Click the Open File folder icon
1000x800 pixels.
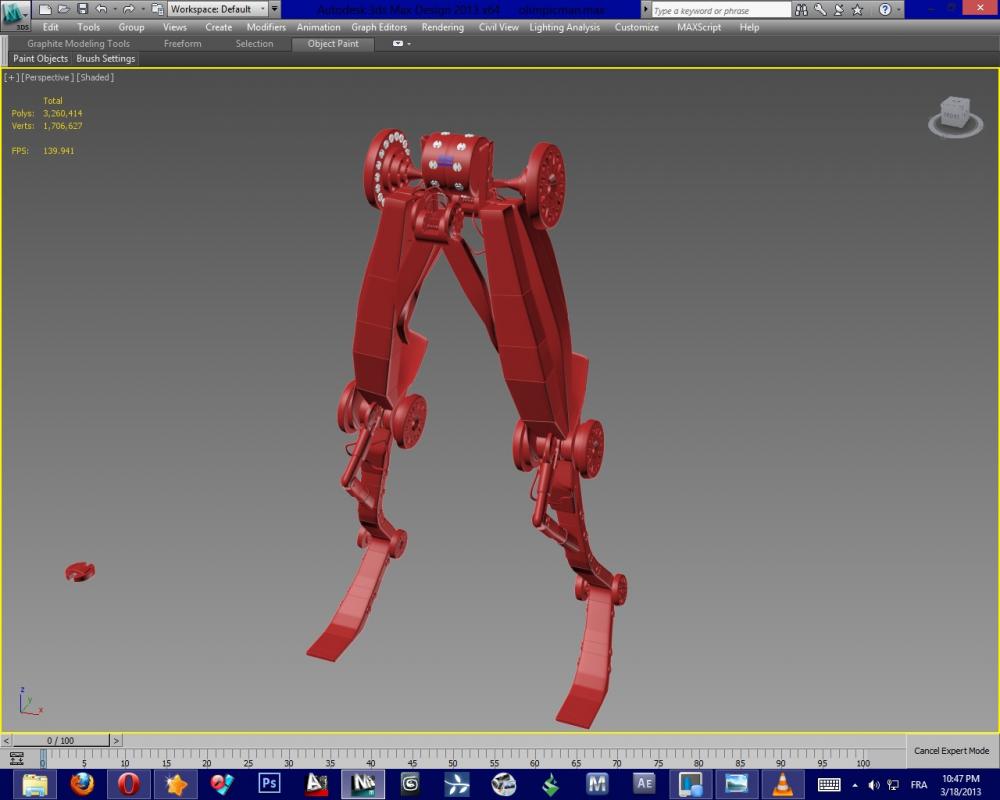[63, 9]
